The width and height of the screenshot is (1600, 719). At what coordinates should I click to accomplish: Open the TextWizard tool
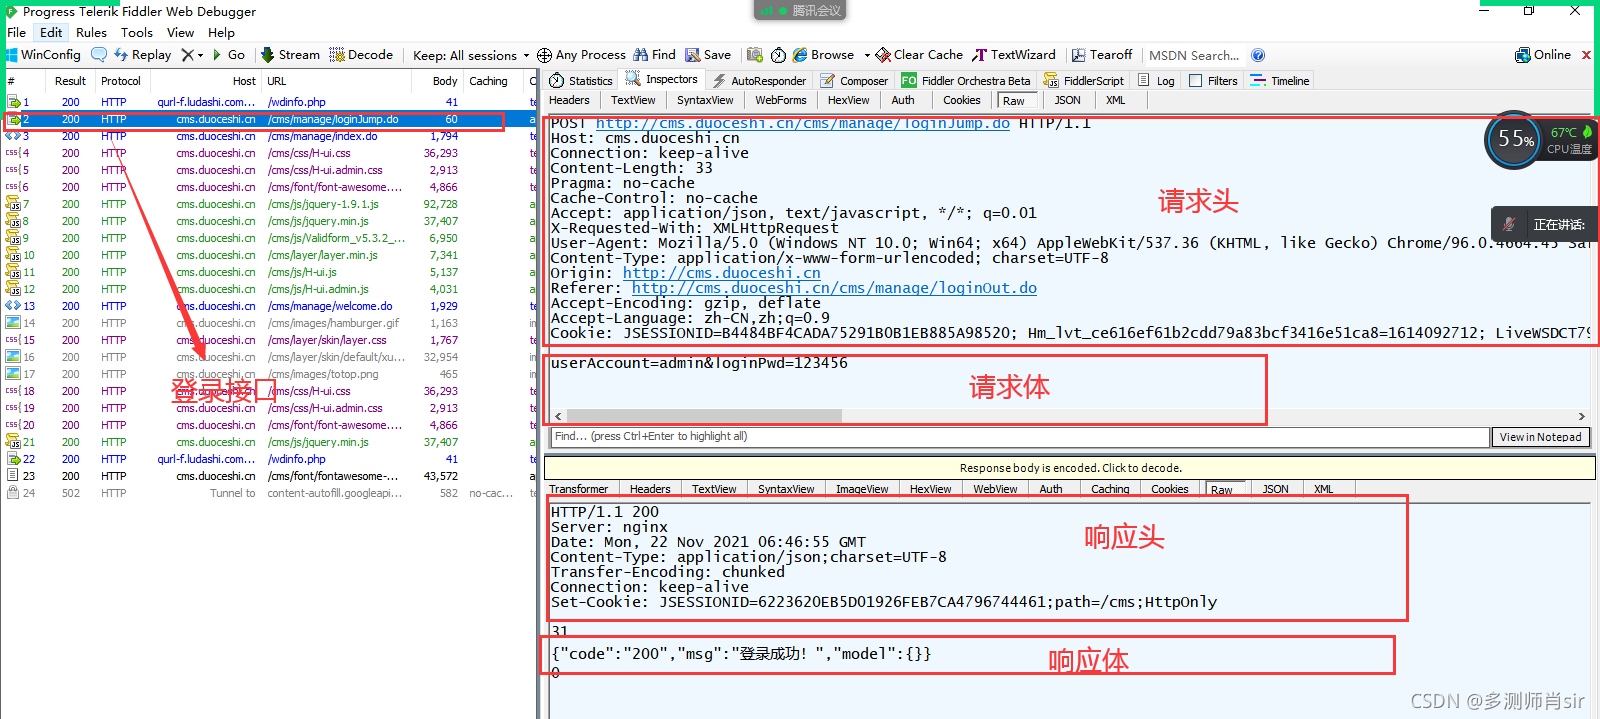1014,55
